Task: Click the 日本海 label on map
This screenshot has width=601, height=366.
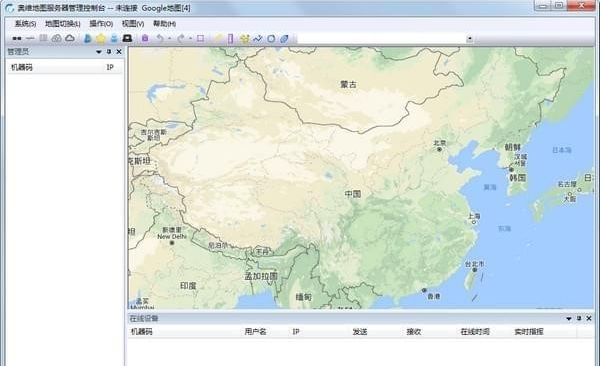Action: (562, 150)
